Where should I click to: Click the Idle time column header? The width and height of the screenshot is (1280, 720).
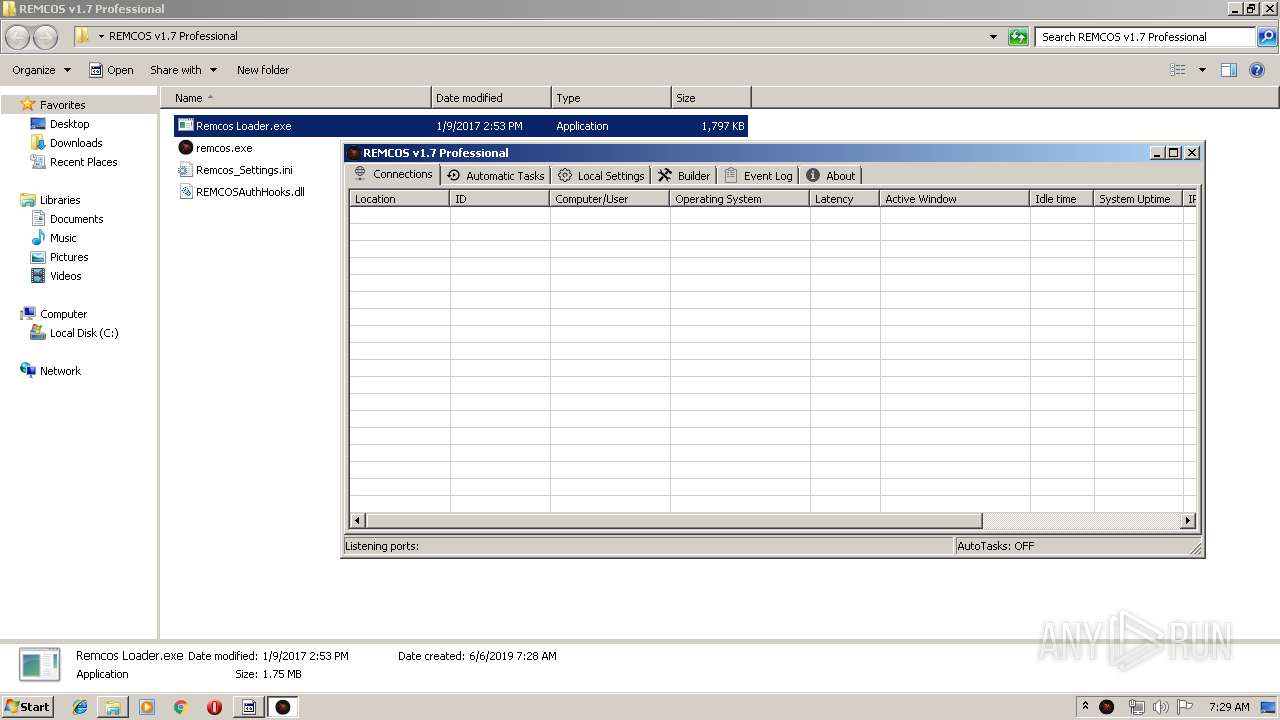pyautogui.click(x=1062, y=199)
